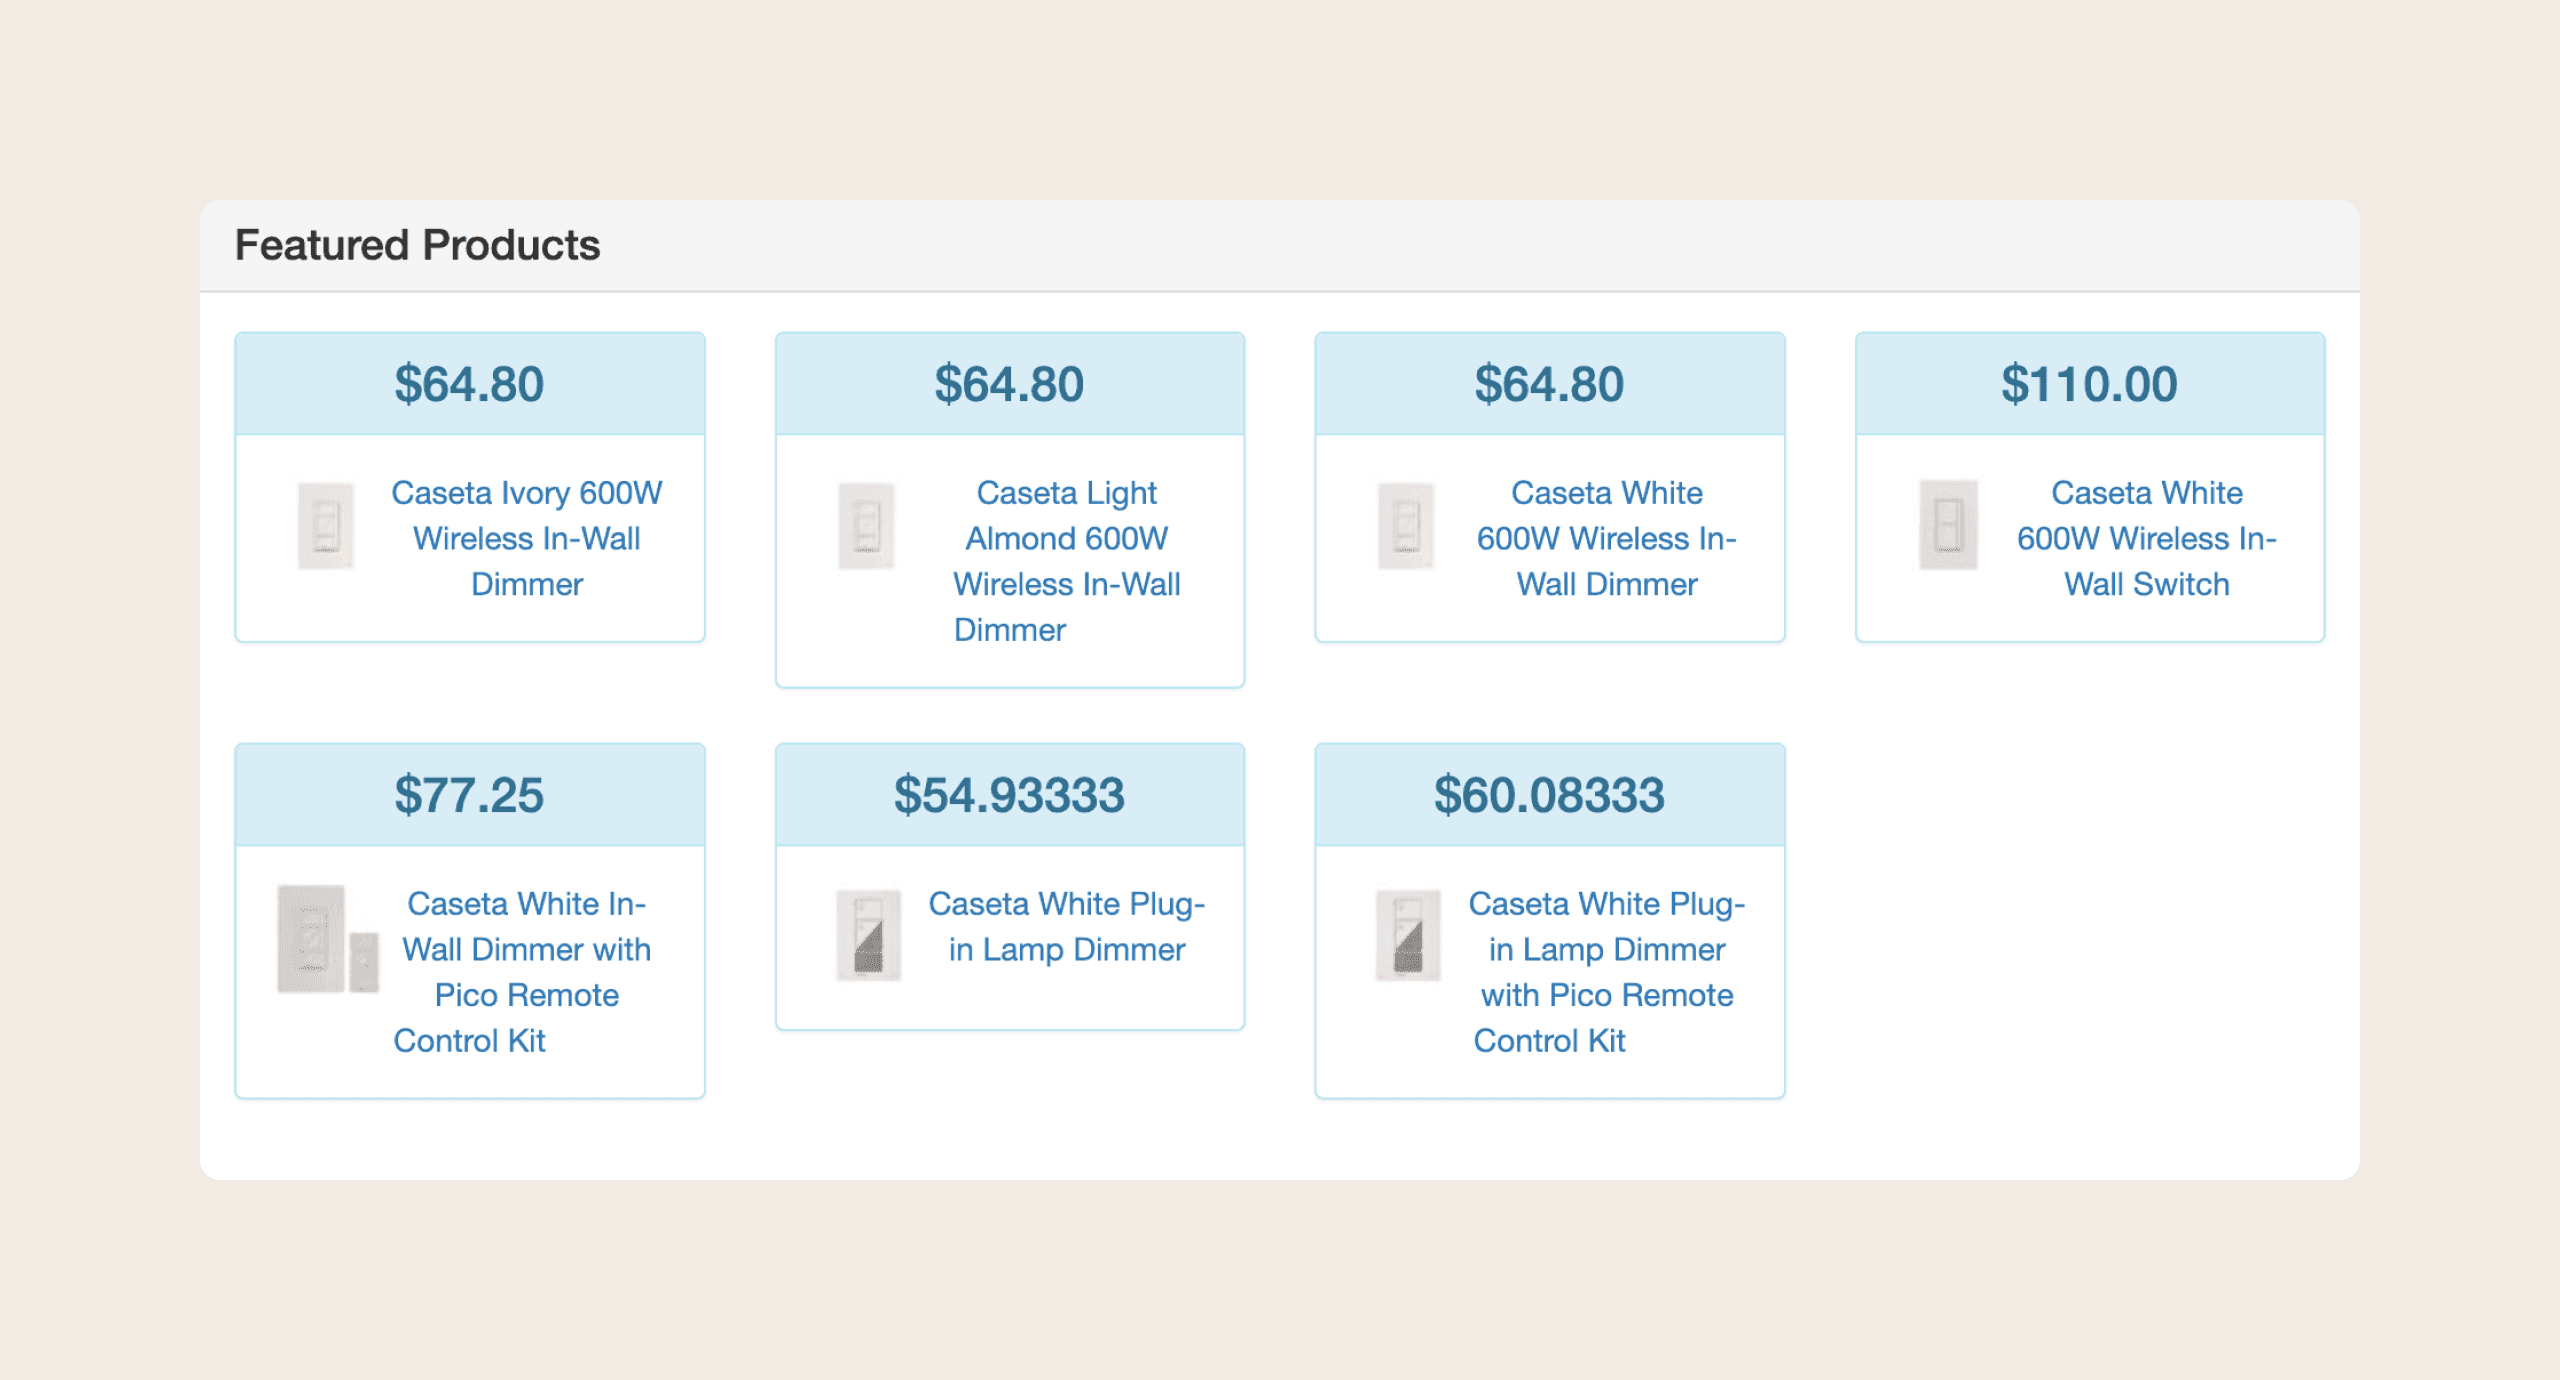Screen dimensions: 2560x1380
Task: Follow the Caseta White Plug-in Lamp Dimmer link
Action: [1067, 926]
